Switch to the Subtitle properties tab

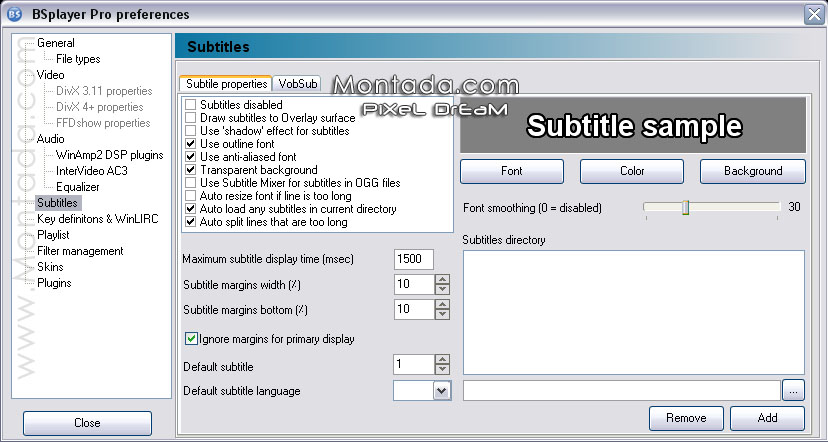(x=226, y=84)
